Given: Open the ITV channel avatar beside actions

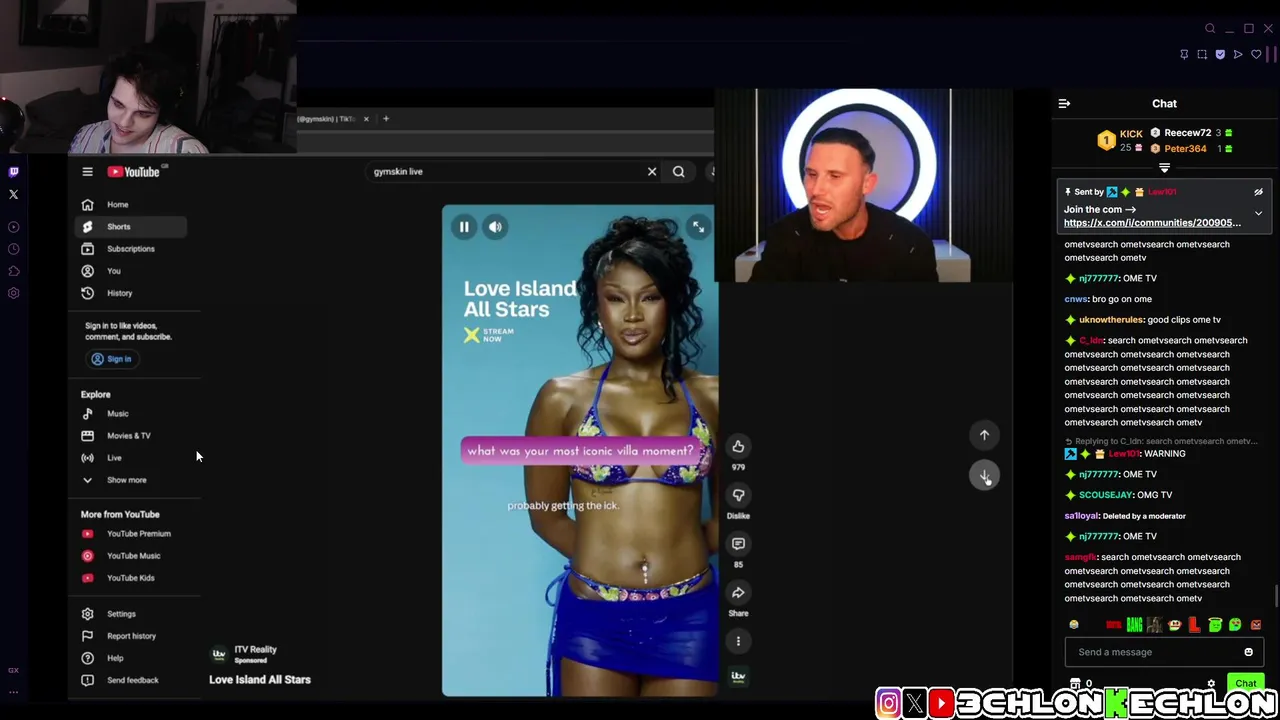Looking at the screenshot, I should click(738, 677).
